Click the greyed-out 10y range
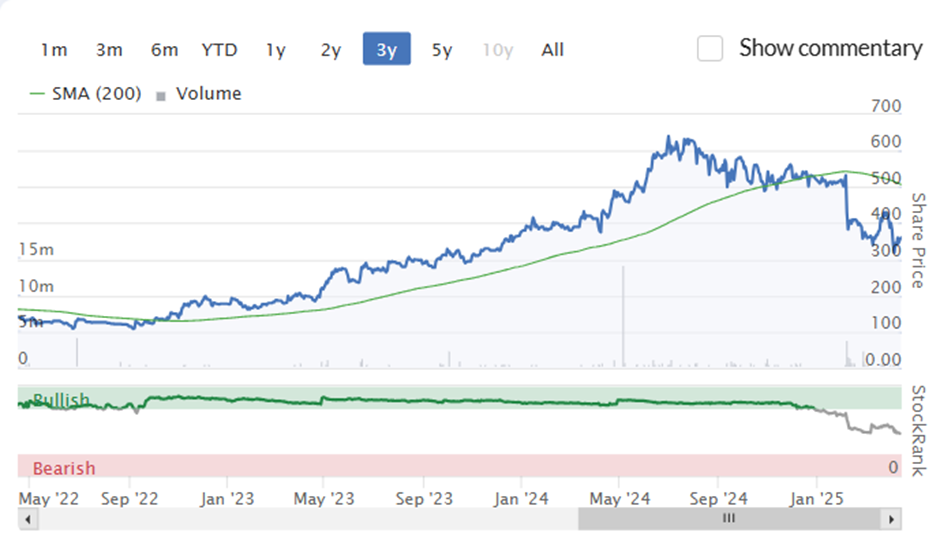The width and height of the screenshot is (940, 540). point(498,49)
